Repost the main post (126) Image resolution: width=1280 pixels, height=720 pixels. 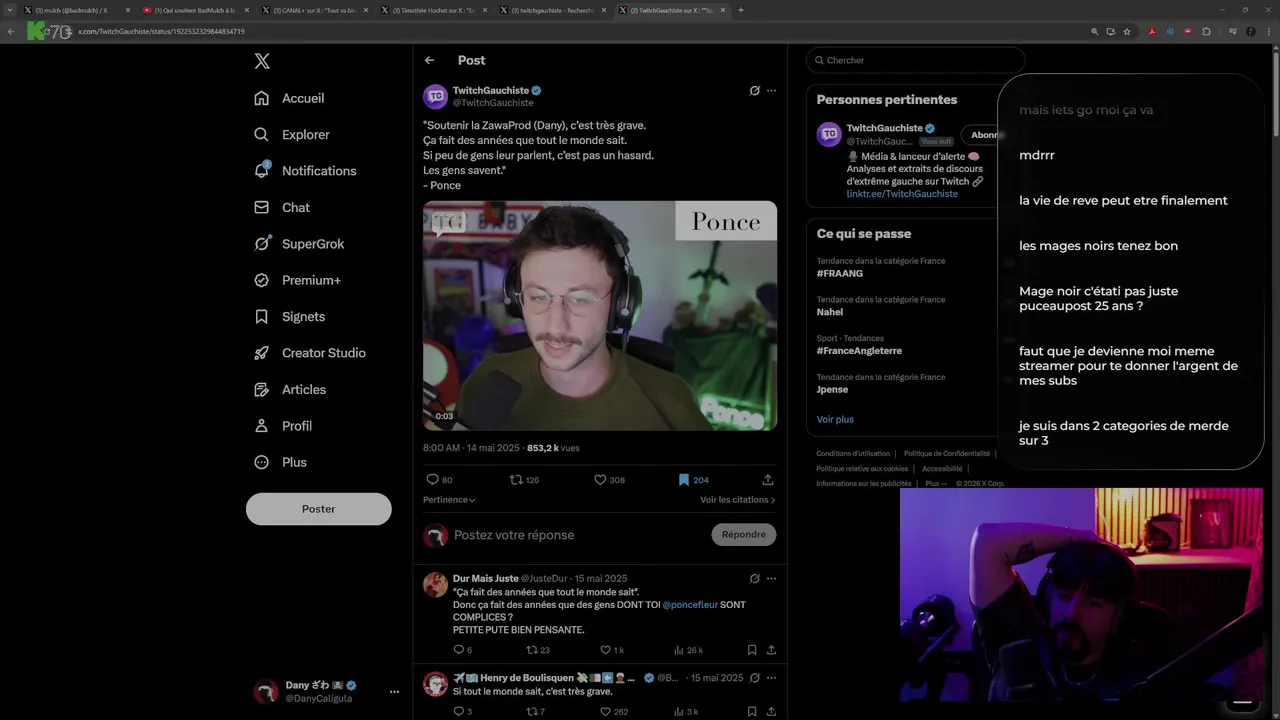[x=524, y=480]
